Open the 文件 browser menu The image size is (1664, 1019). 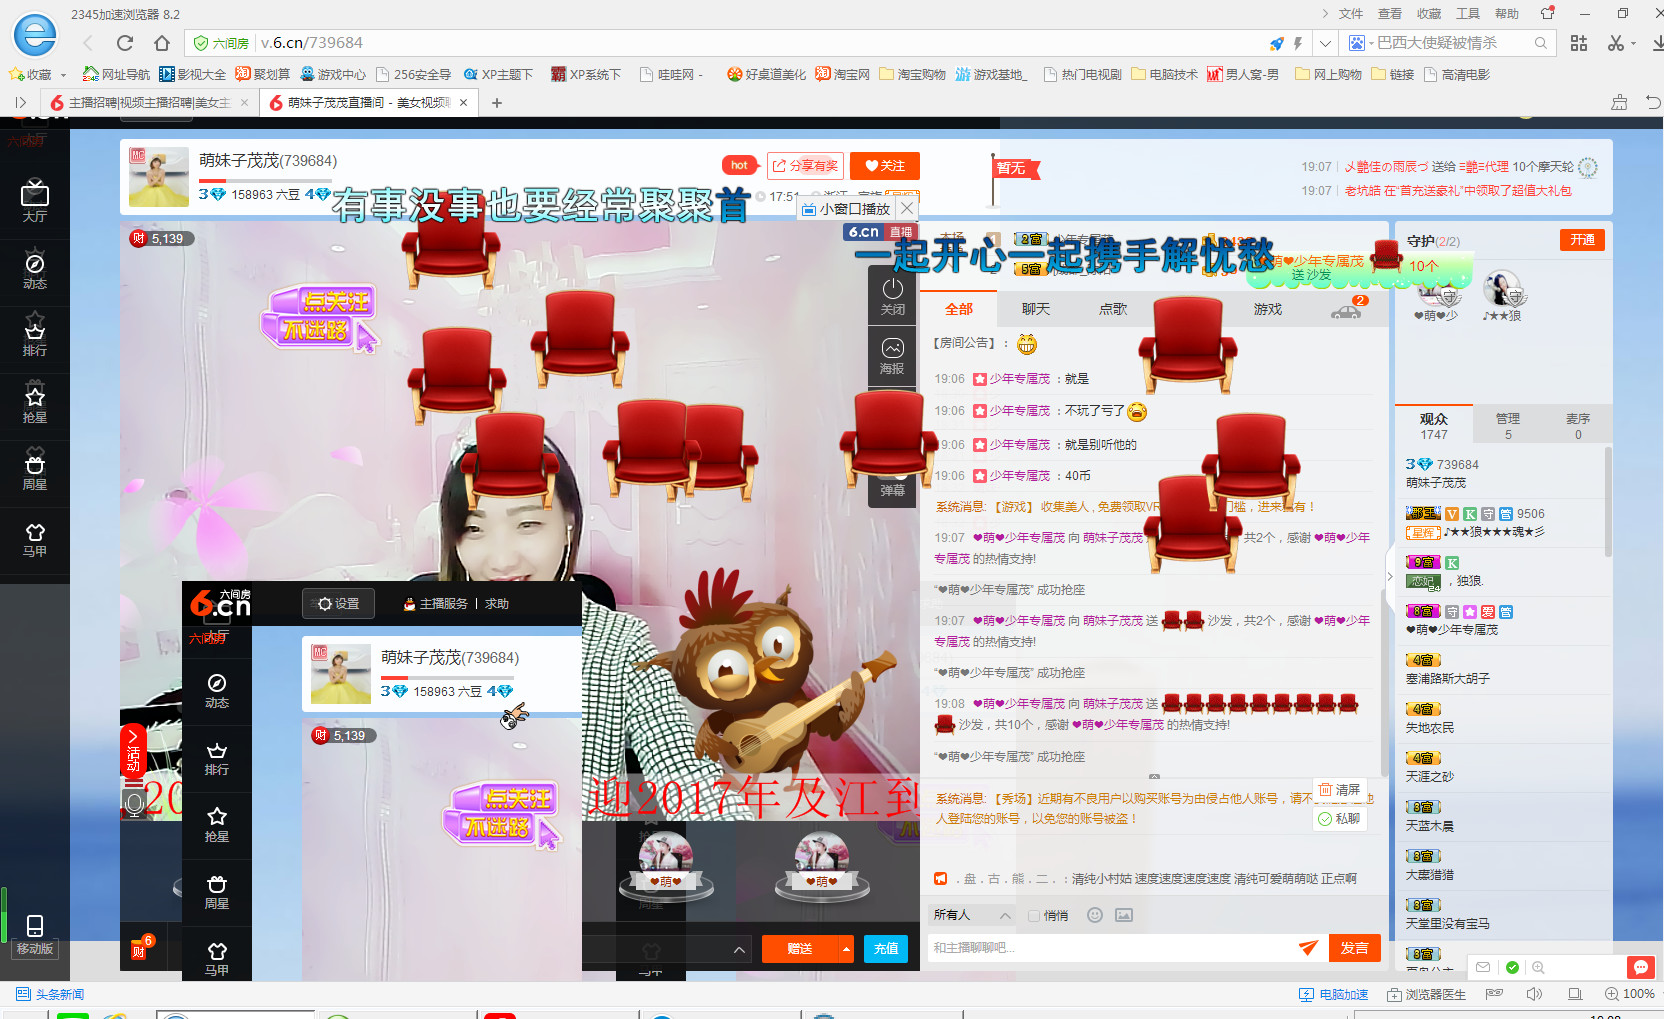click(1351, 14)
